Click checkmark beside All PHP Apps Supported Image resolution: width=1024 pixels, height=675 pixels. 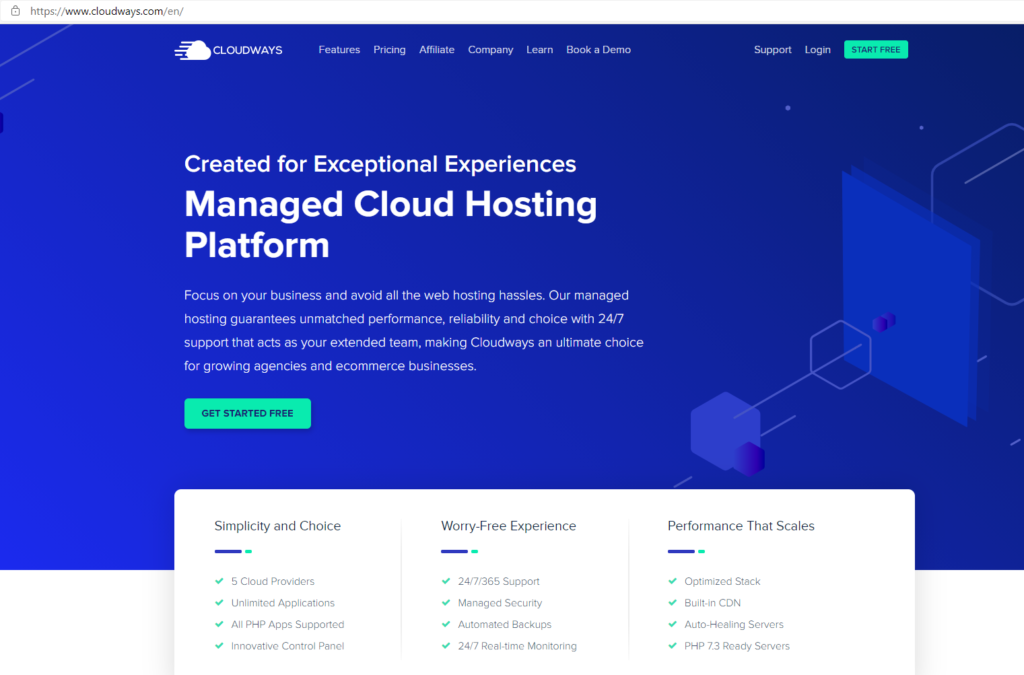(x=219, y=624)
